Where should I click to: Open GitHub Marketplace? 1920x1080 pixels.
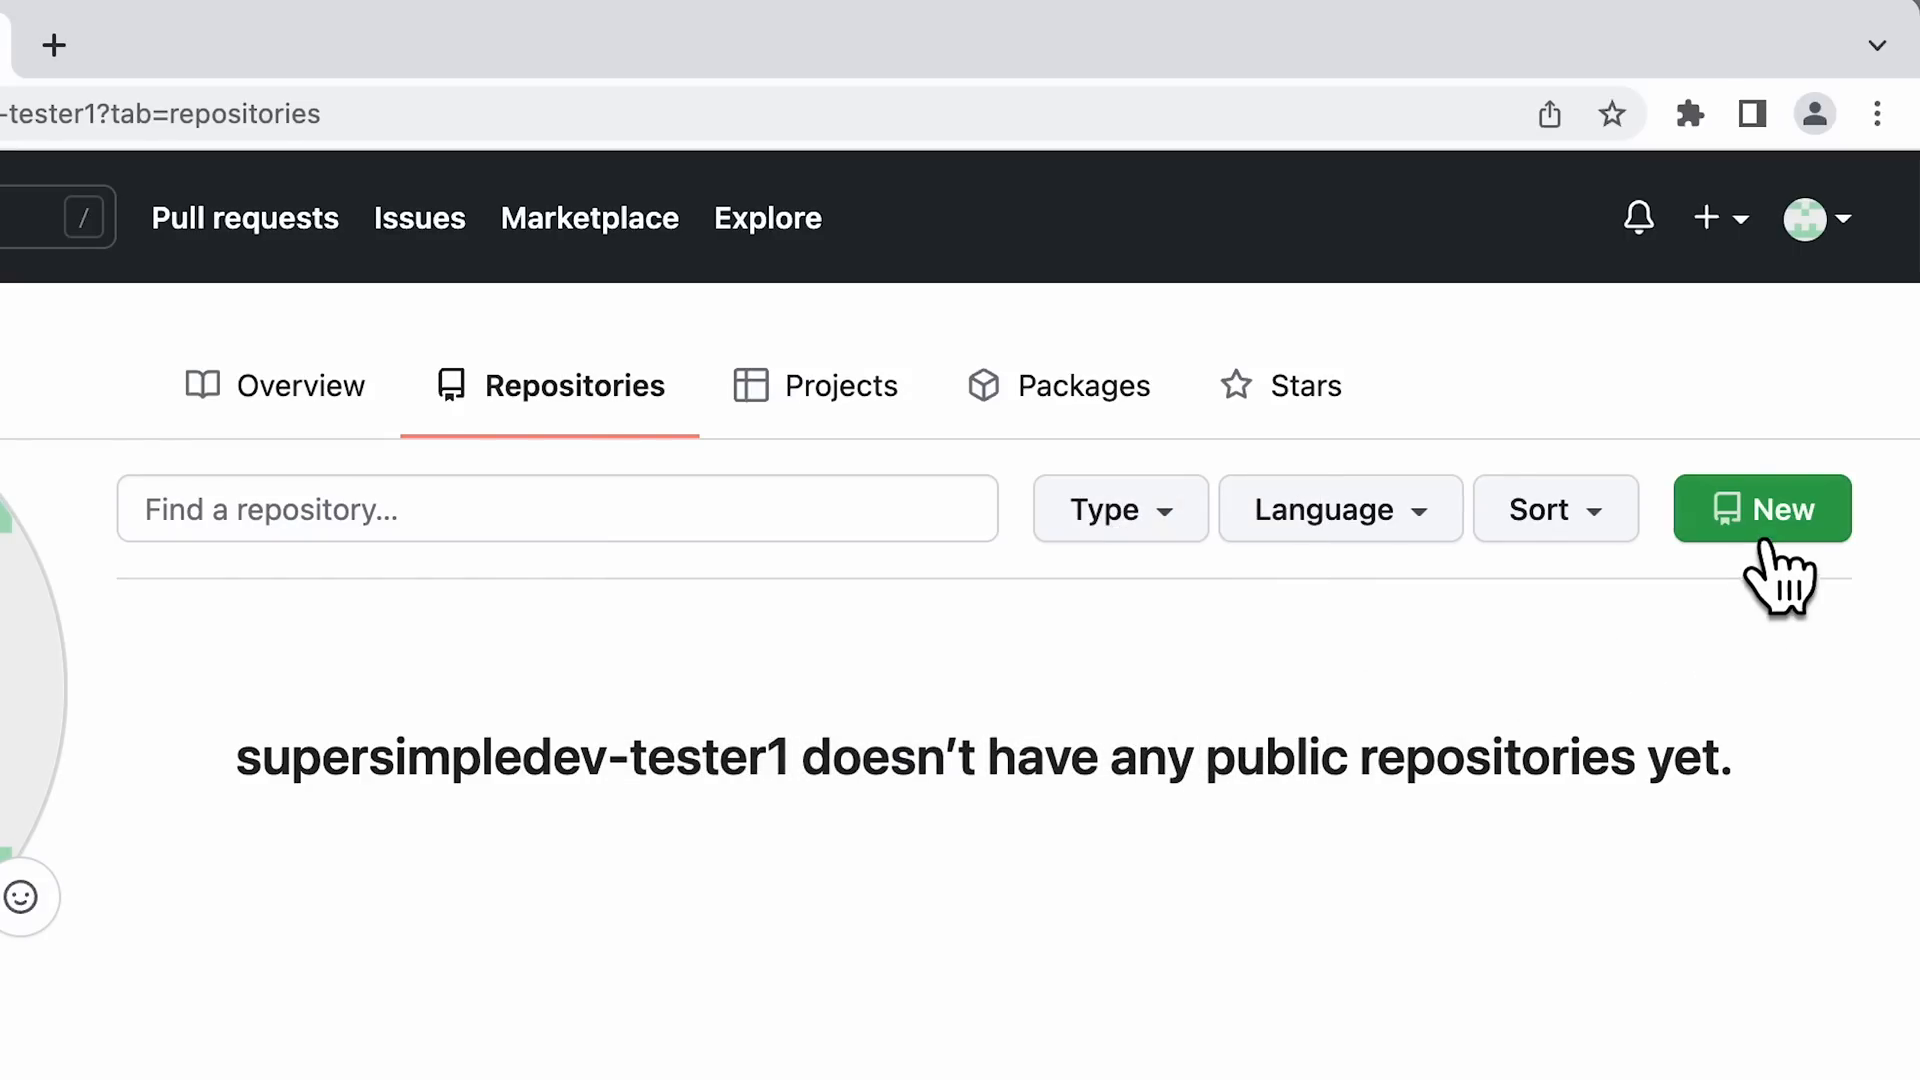589,218
